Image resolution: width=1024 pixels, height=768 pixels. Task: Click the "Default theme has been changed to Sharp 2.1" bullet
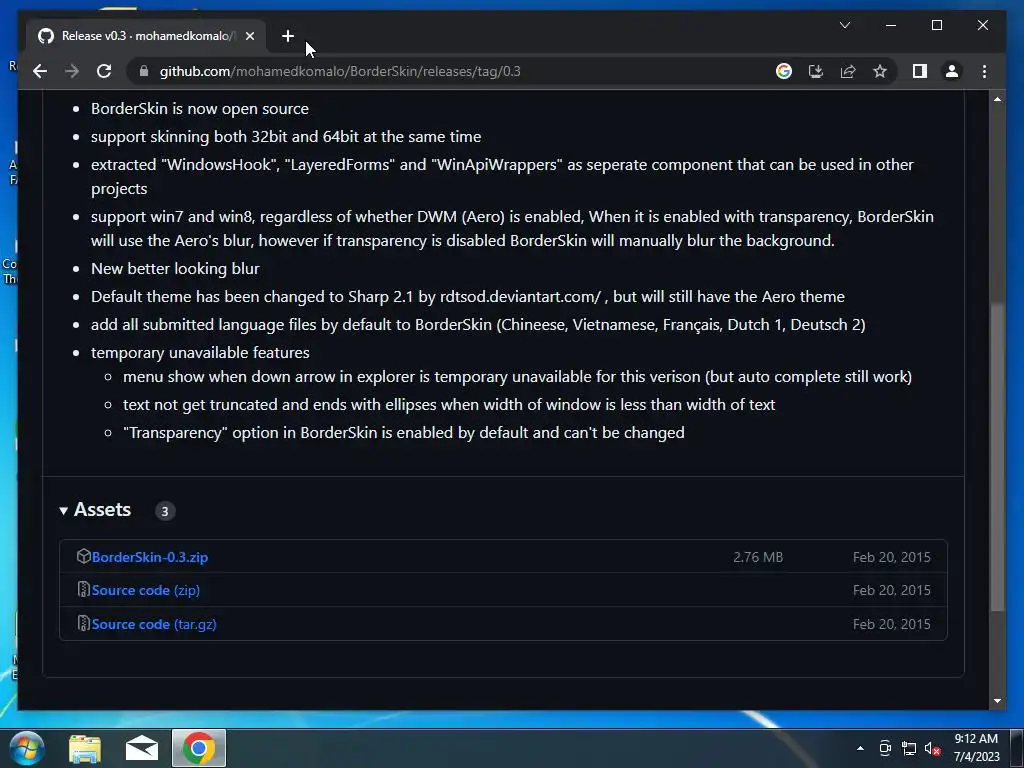[468, 296]
